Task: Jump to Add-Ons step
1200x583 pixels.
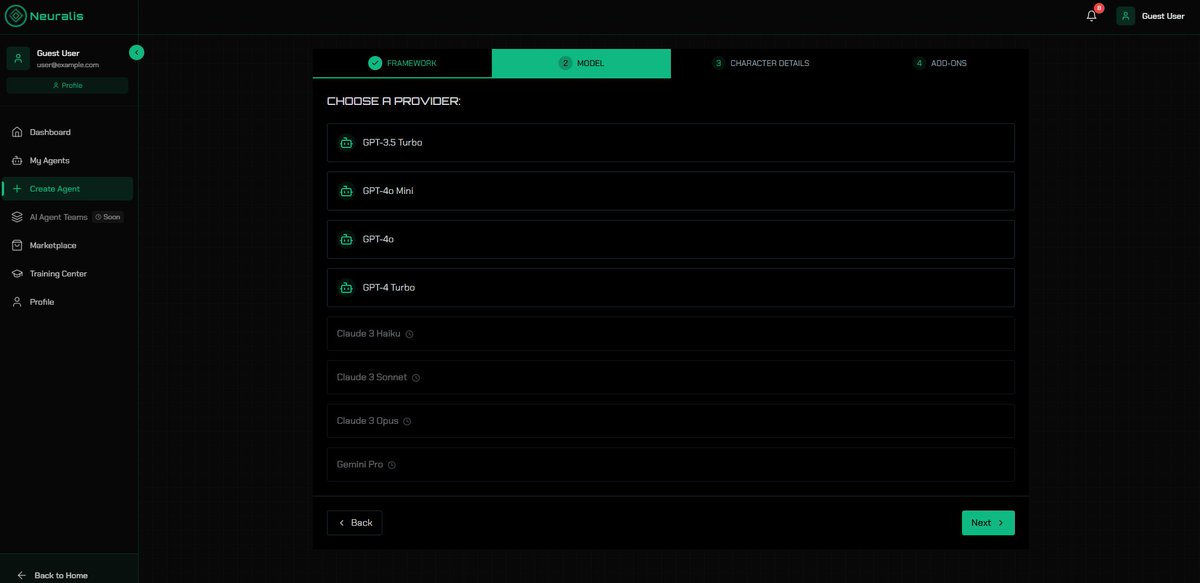Action: tap(939, 63)
